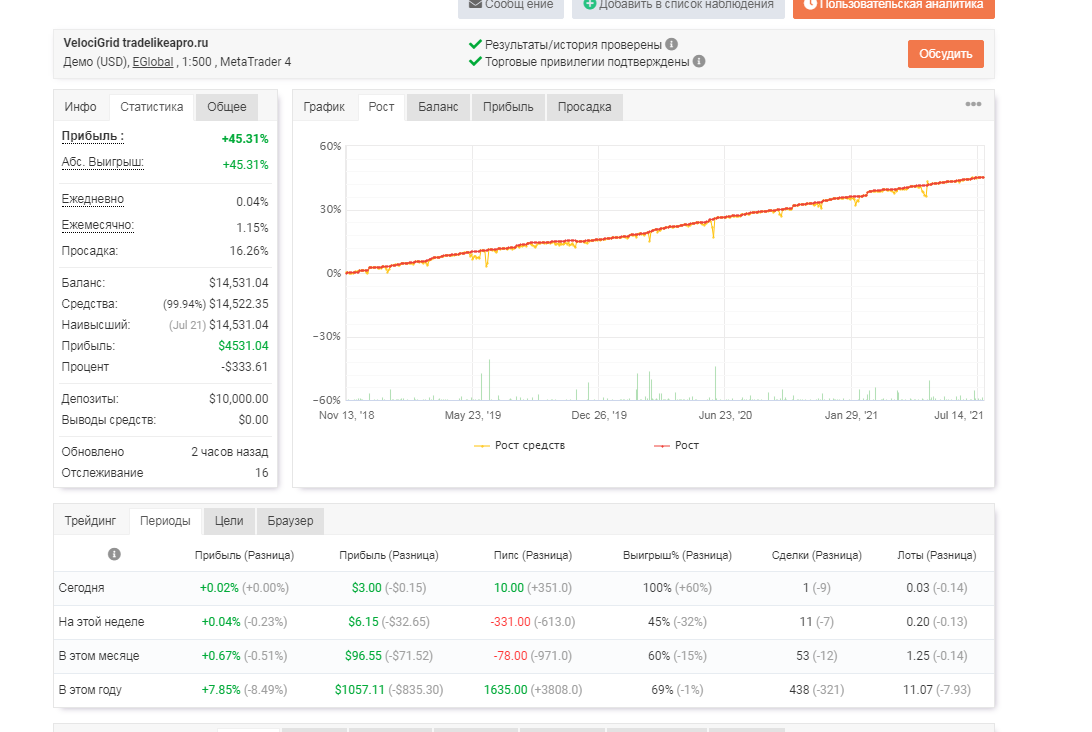Viewport: 1092px width, 732px height.
Task: Click the plus icon on add to watchlist button
Action: [x=589, y=4]
